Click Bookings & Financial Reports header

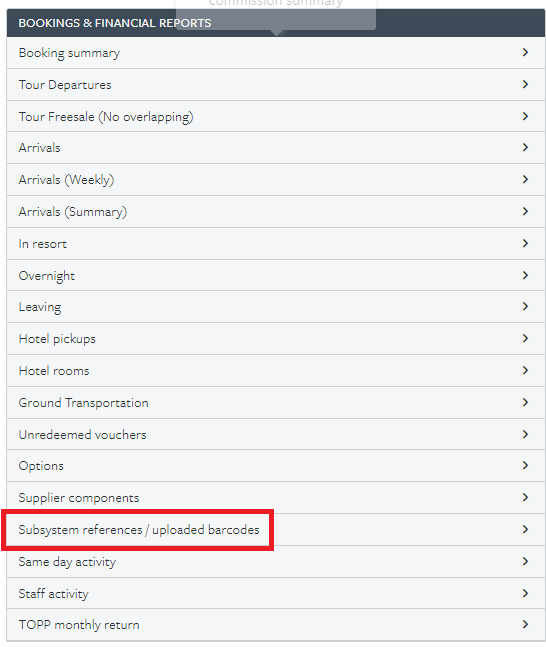[115, 23]
